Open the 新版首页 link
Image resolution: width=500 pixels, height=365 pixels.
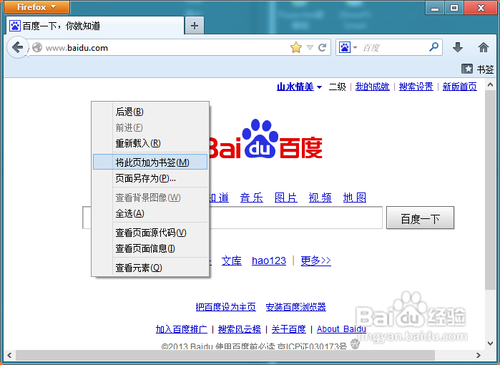tap(460, 87)
